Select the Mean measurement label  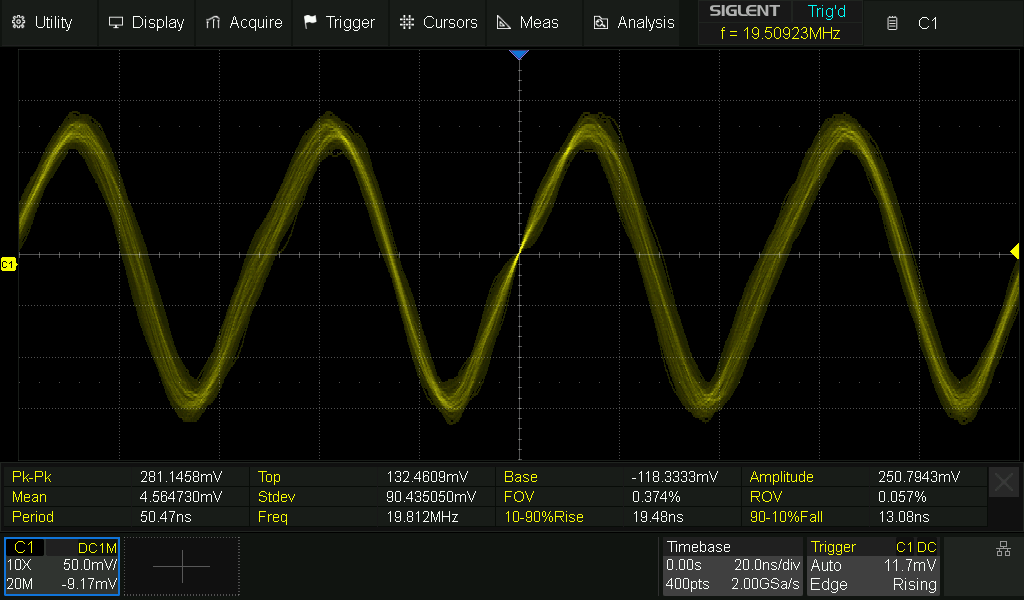click(x=29, y=497)
